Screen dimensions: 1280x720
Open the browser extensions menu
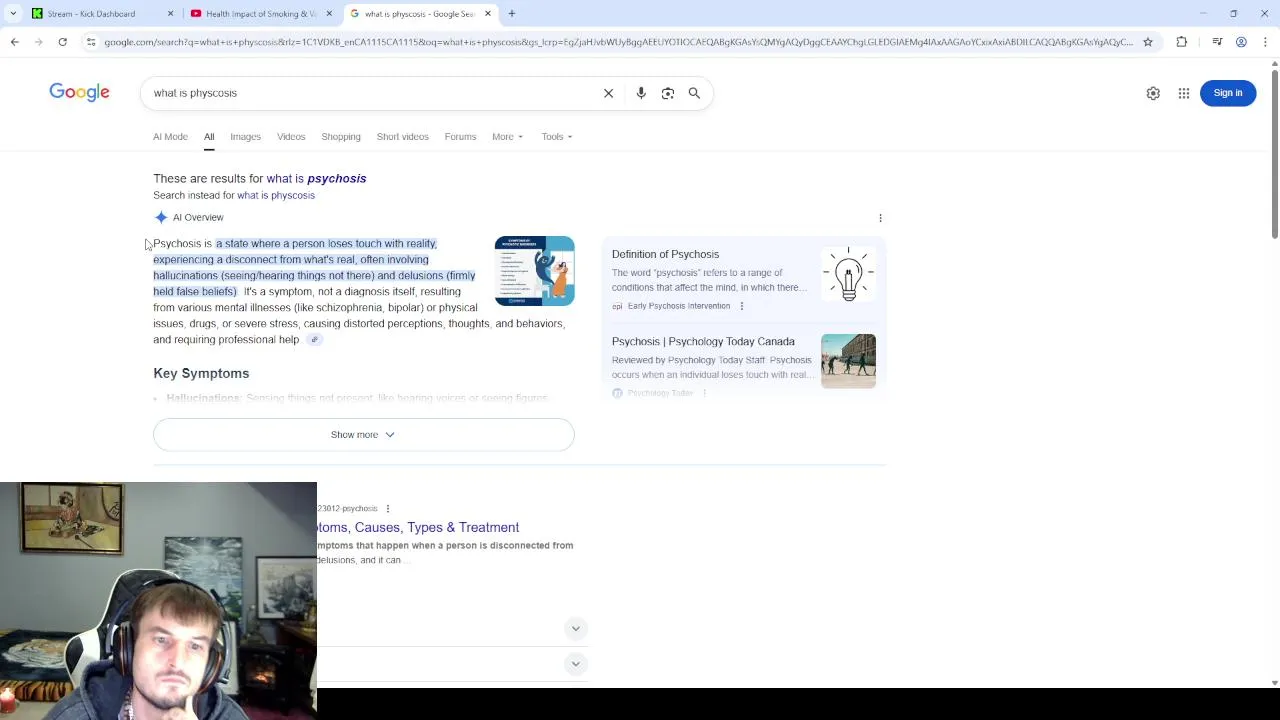[x=1182, y=42]
